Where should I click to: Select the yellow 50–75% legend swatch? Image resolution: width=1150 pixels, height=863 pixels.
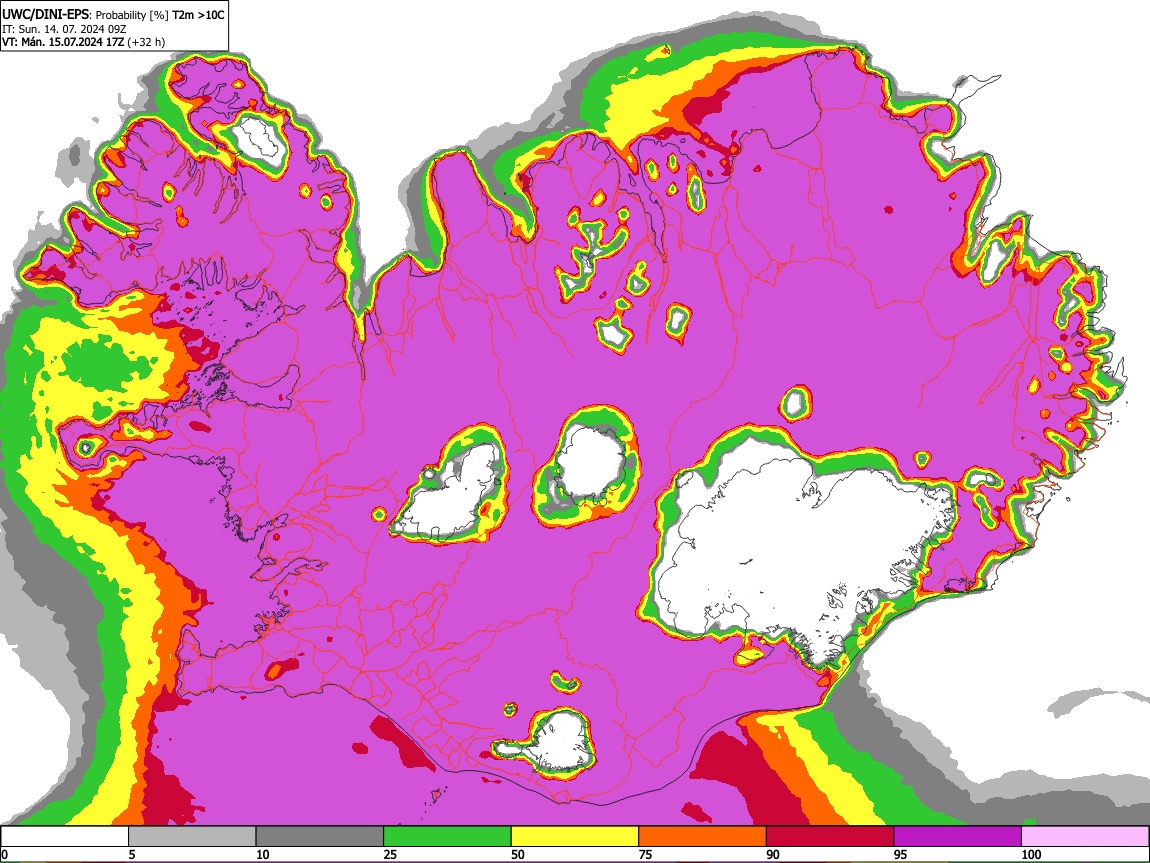pyautogui.click(x=575, y=836)
